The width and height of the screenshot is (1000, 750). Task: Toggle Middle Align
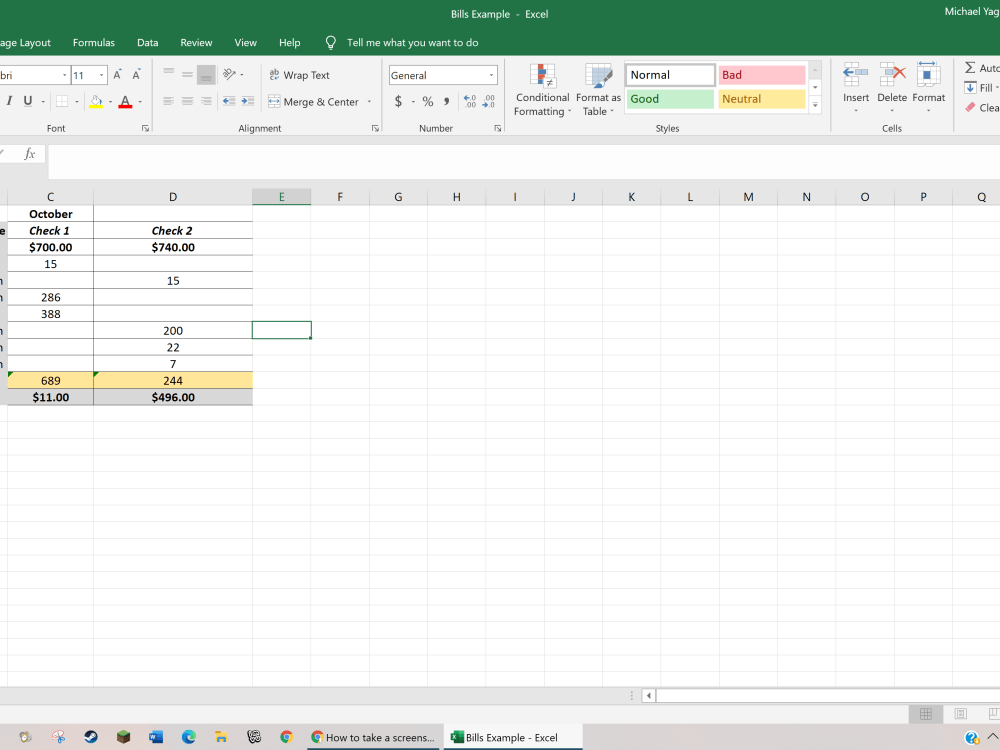point(187,75)
